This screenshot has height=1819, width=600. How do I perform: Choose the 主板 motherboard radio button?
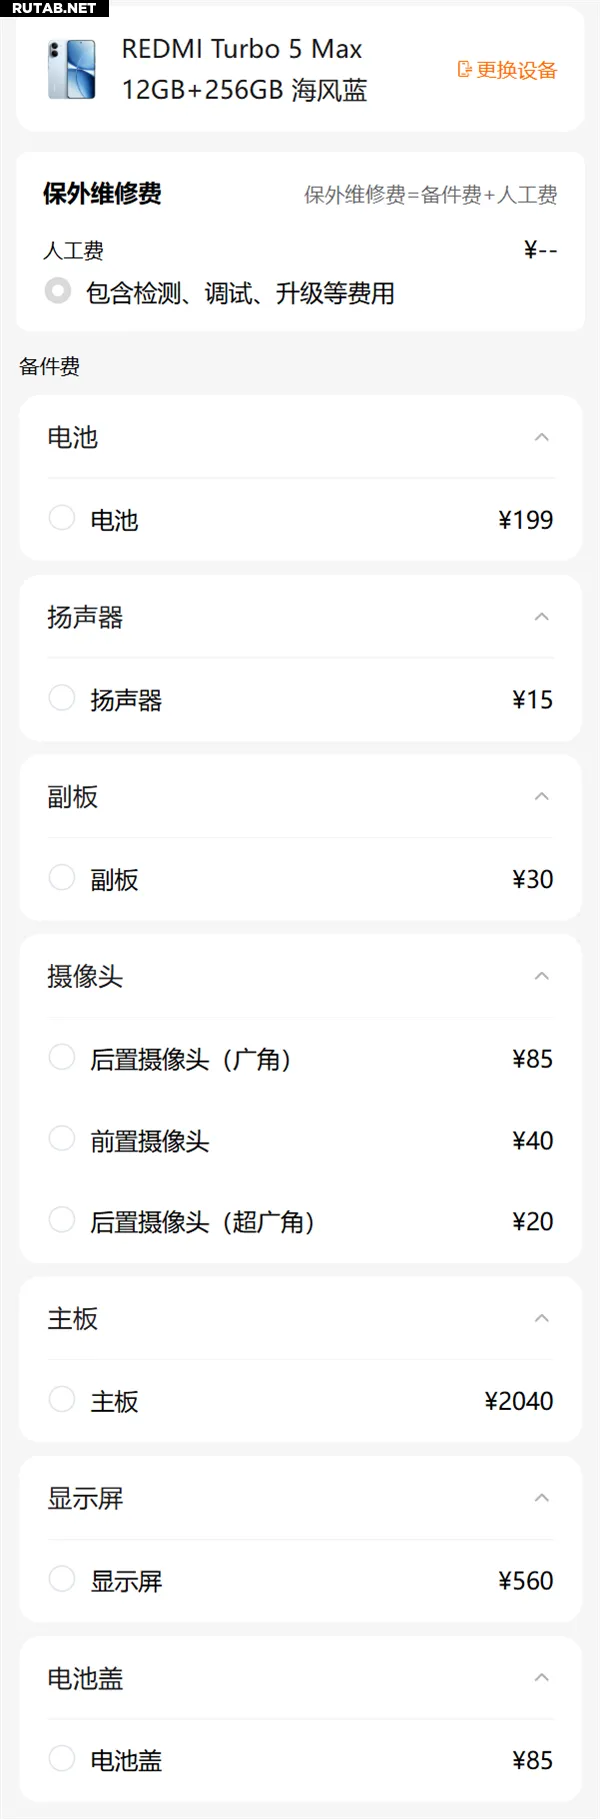point(62,1400)
